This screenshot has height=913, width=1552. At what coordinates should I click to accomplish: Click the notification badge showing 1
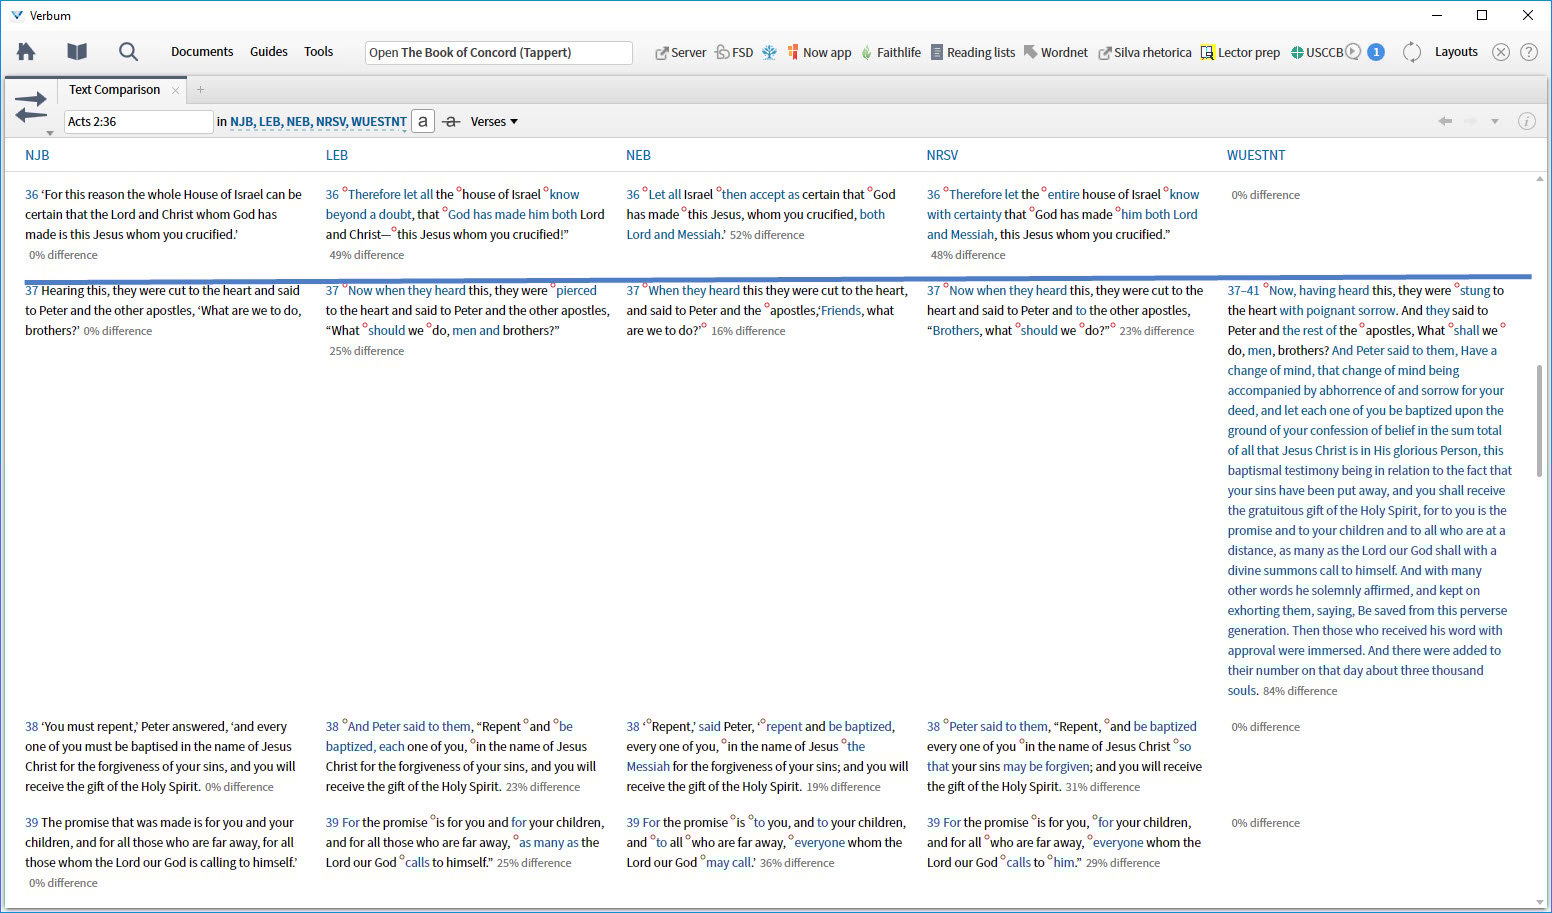1376,51
